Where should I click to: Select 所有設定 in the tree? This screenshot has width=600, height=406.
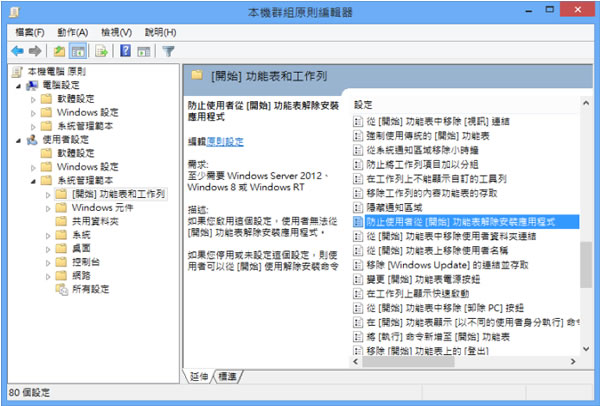tap(91, 289)
